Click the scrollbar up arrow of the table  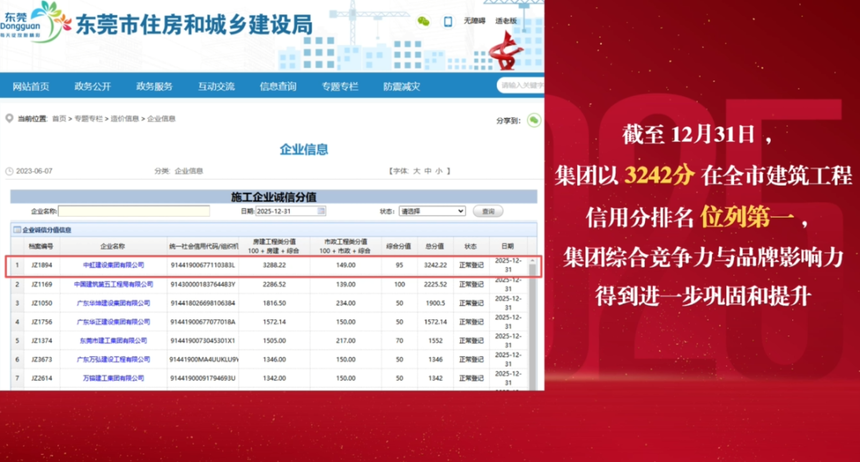point(532,260)
